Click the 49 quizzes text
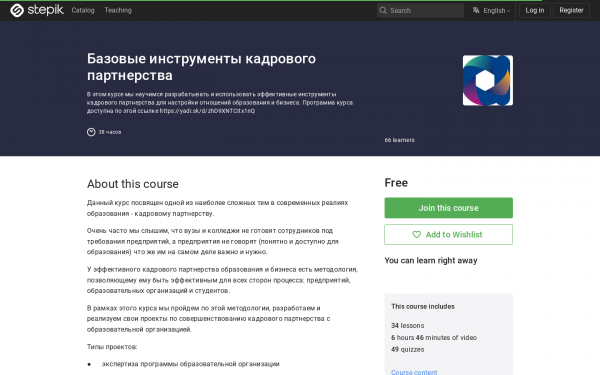Screen dimensions: 600x375 (408, 349)
